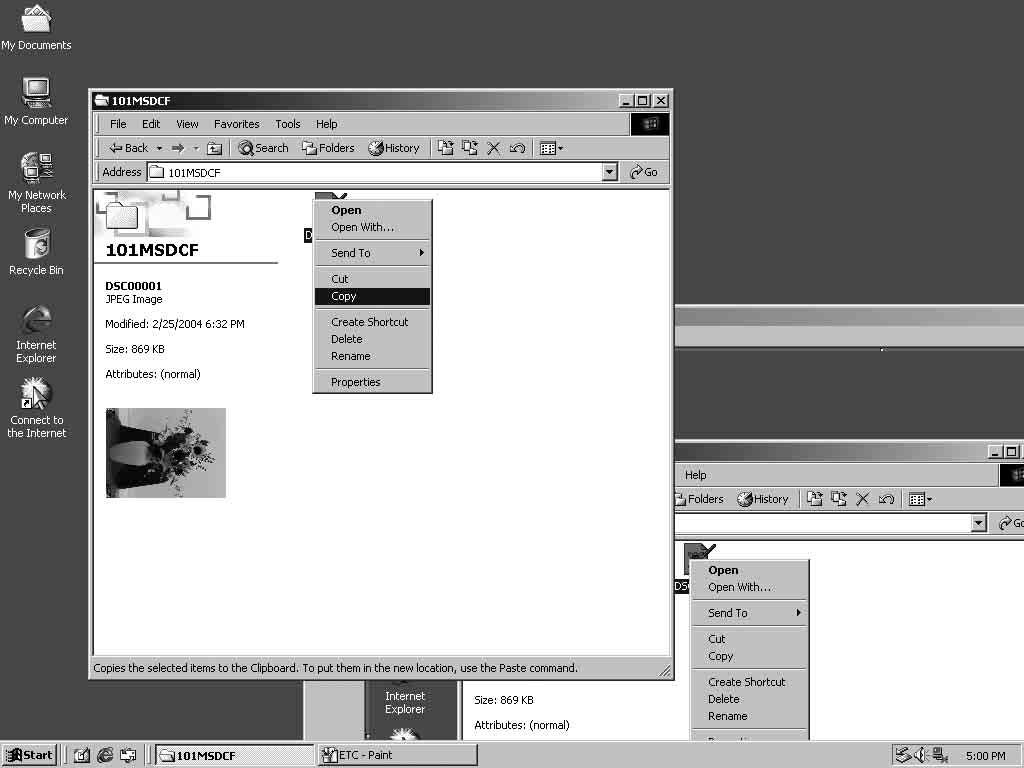Expand the Send To submenu in the menu containing Properties
1024x768 pixels.
click(372, 253)
